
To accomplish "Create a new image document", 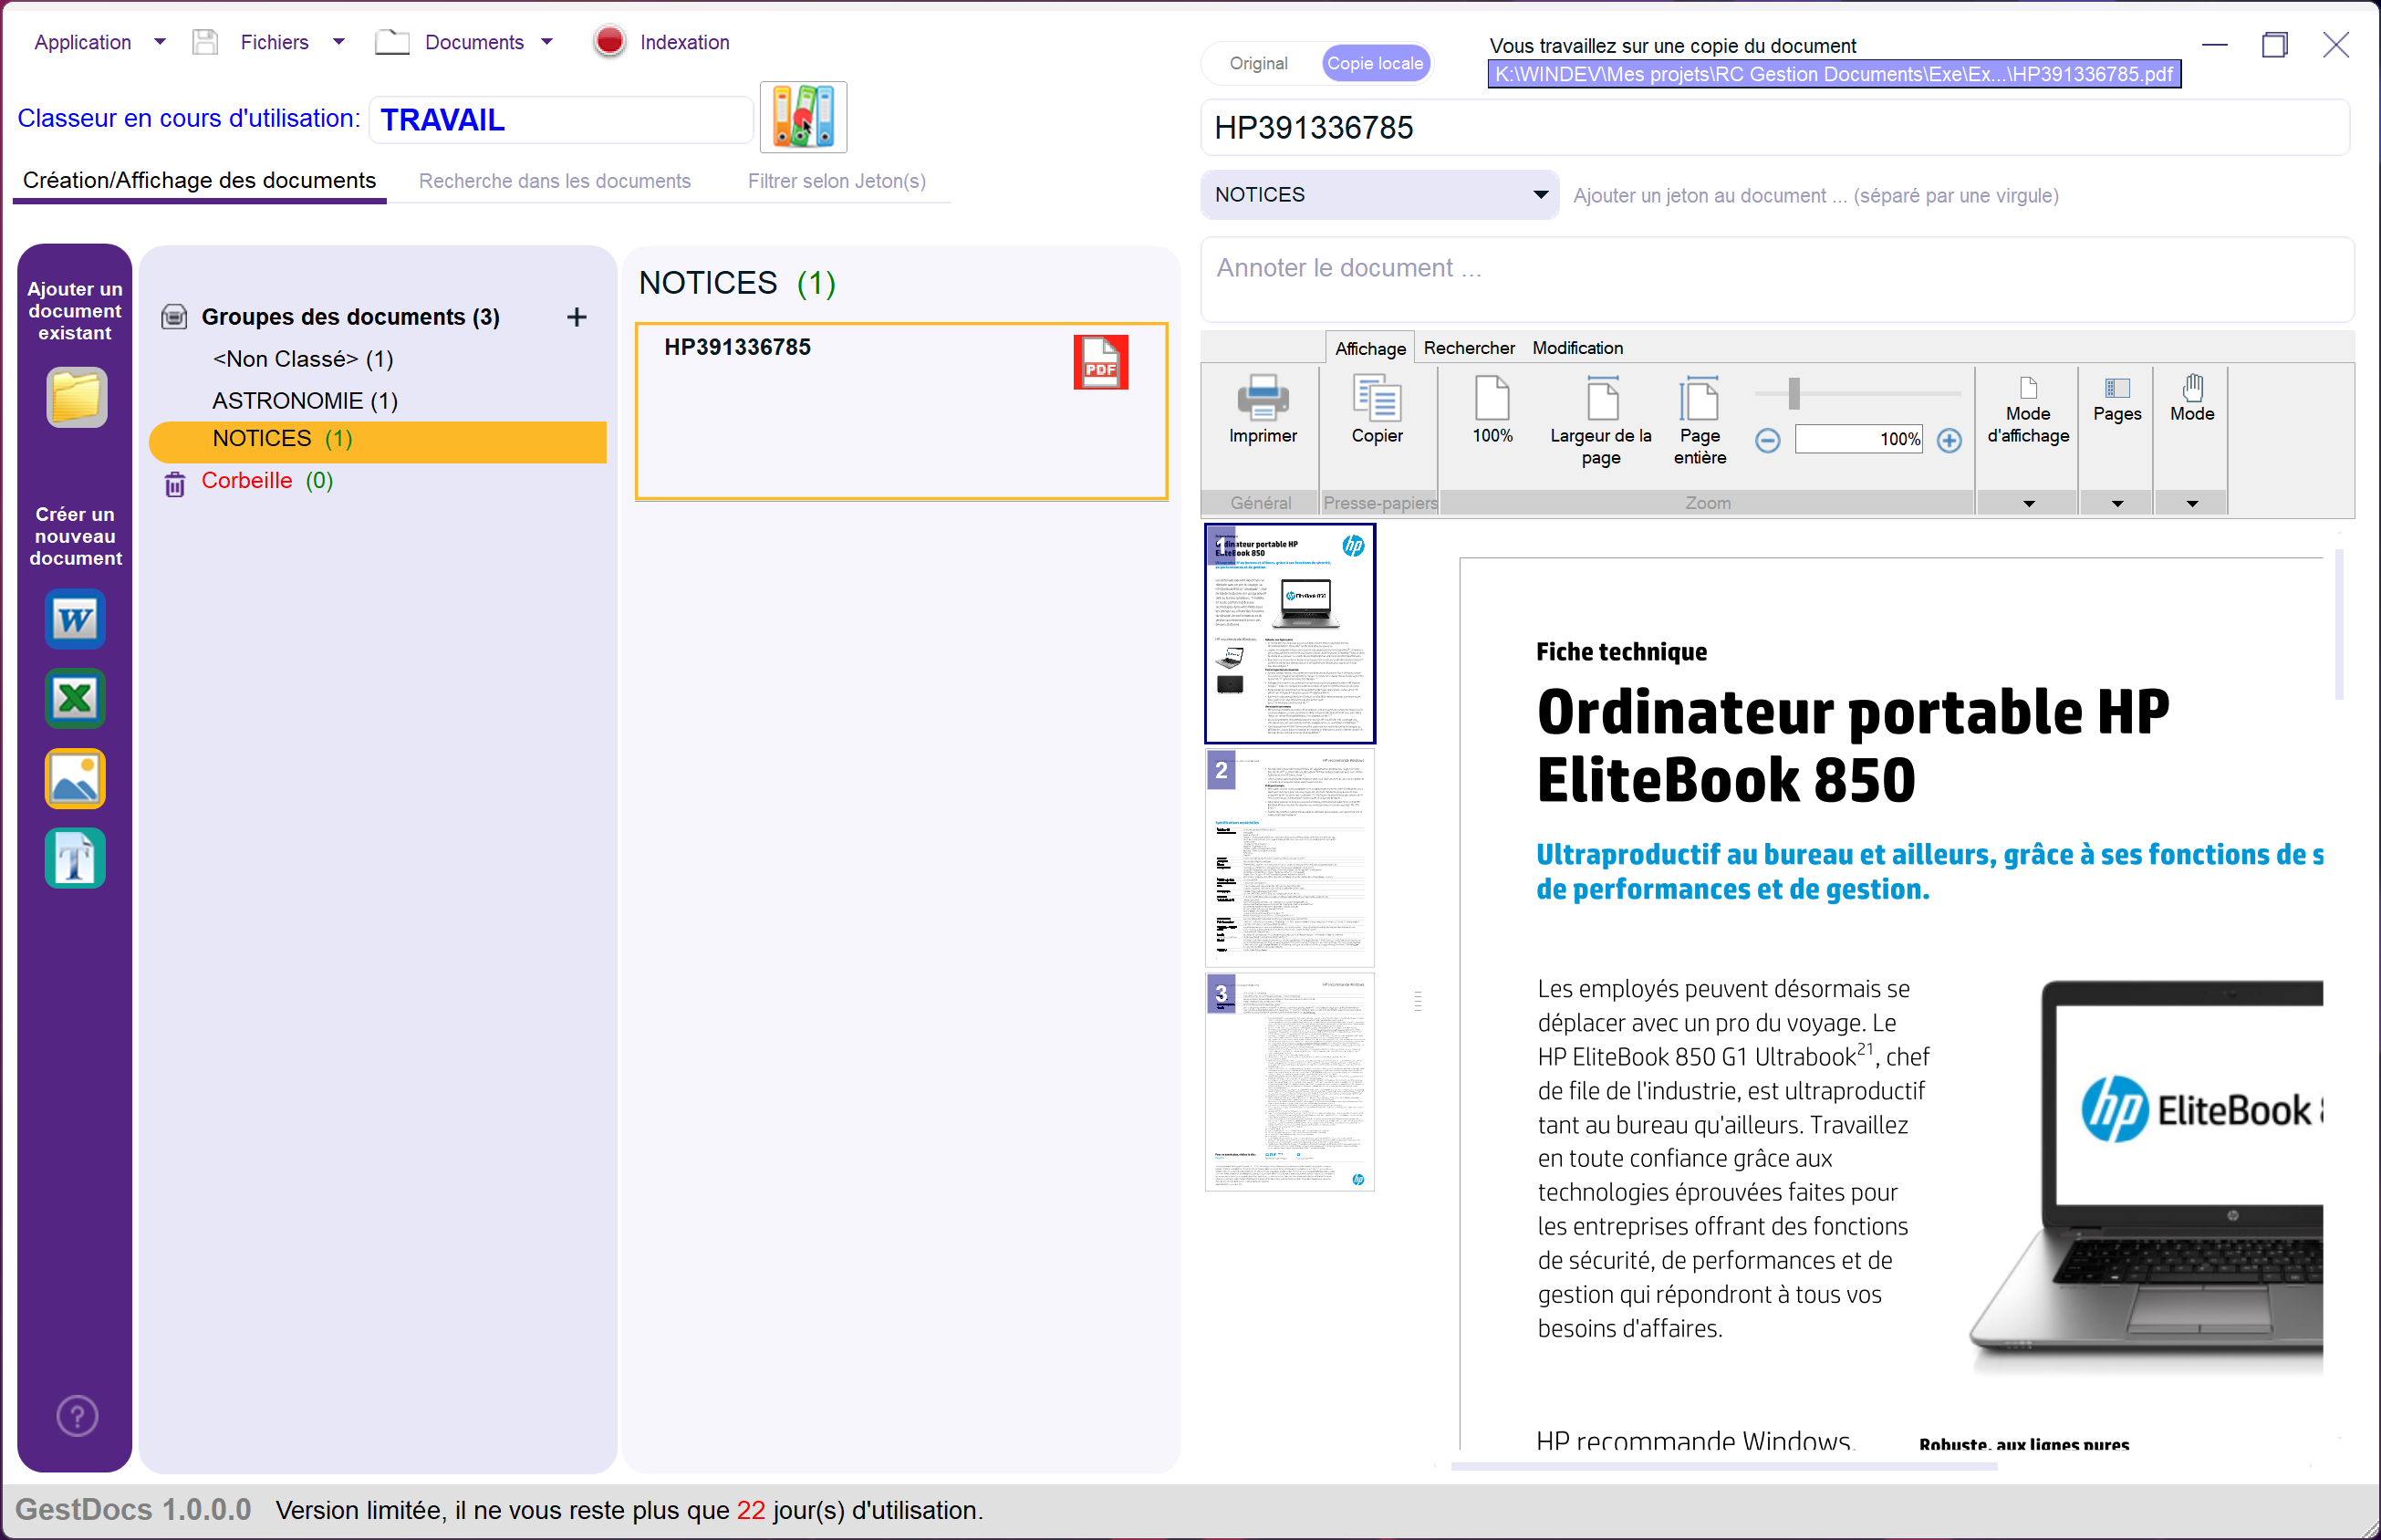I will pyautogui.click(x=74, y=778).
